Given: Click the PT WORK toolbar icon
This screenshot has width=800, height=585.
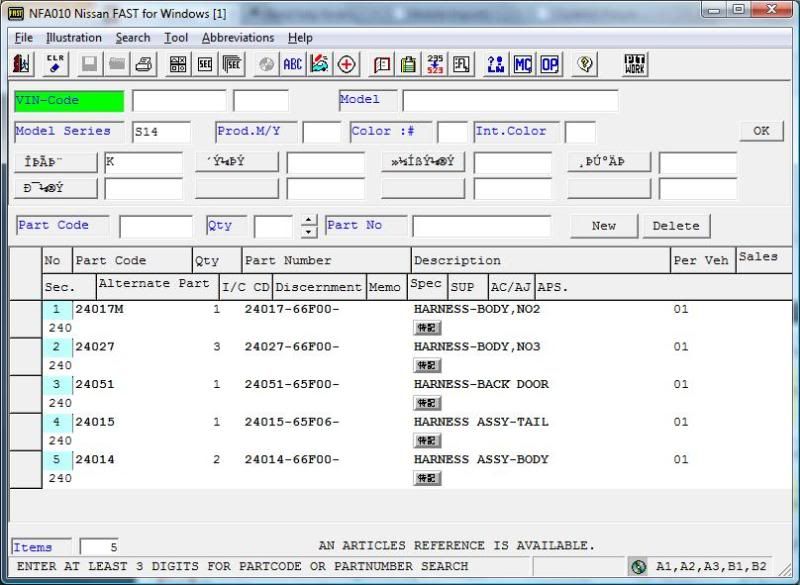Looking at the screenshot, I should click(x=635, y=64).
